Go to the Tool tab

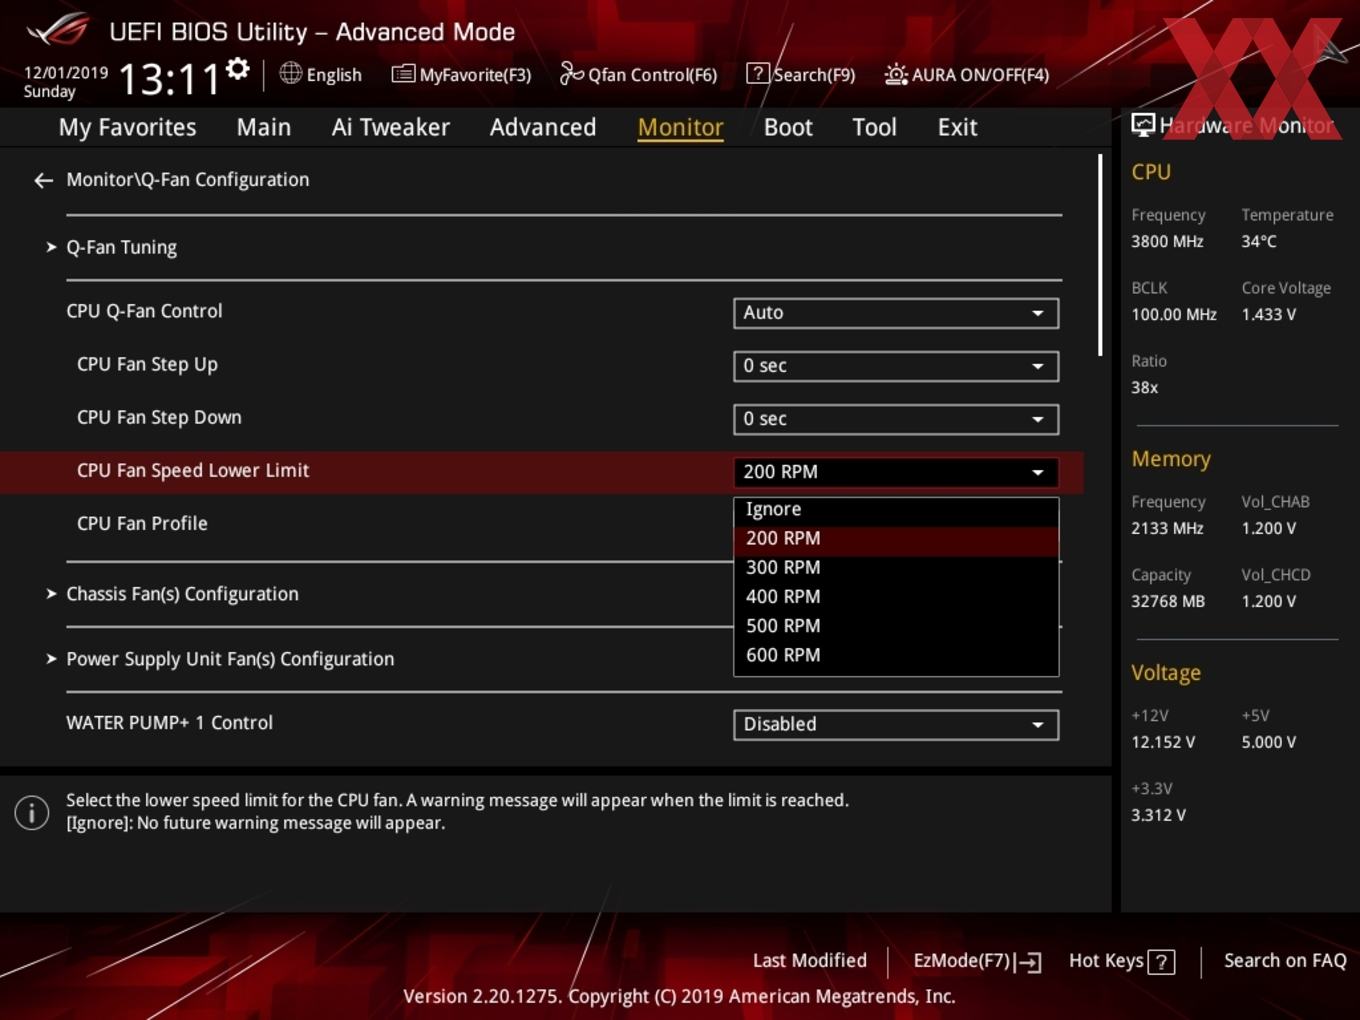click(874, 127)
